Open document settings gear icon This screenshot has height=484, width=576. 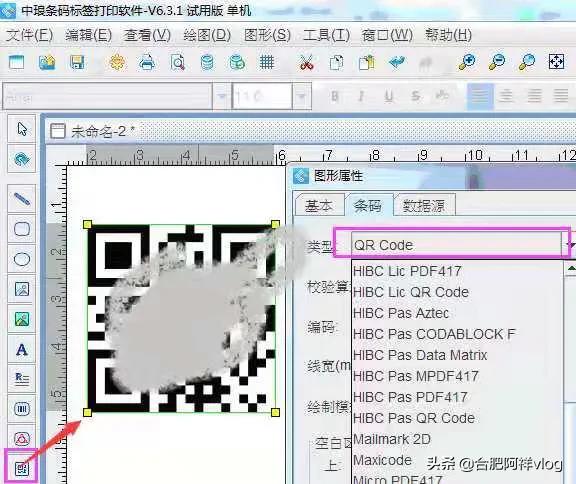(x=117, y=62)
